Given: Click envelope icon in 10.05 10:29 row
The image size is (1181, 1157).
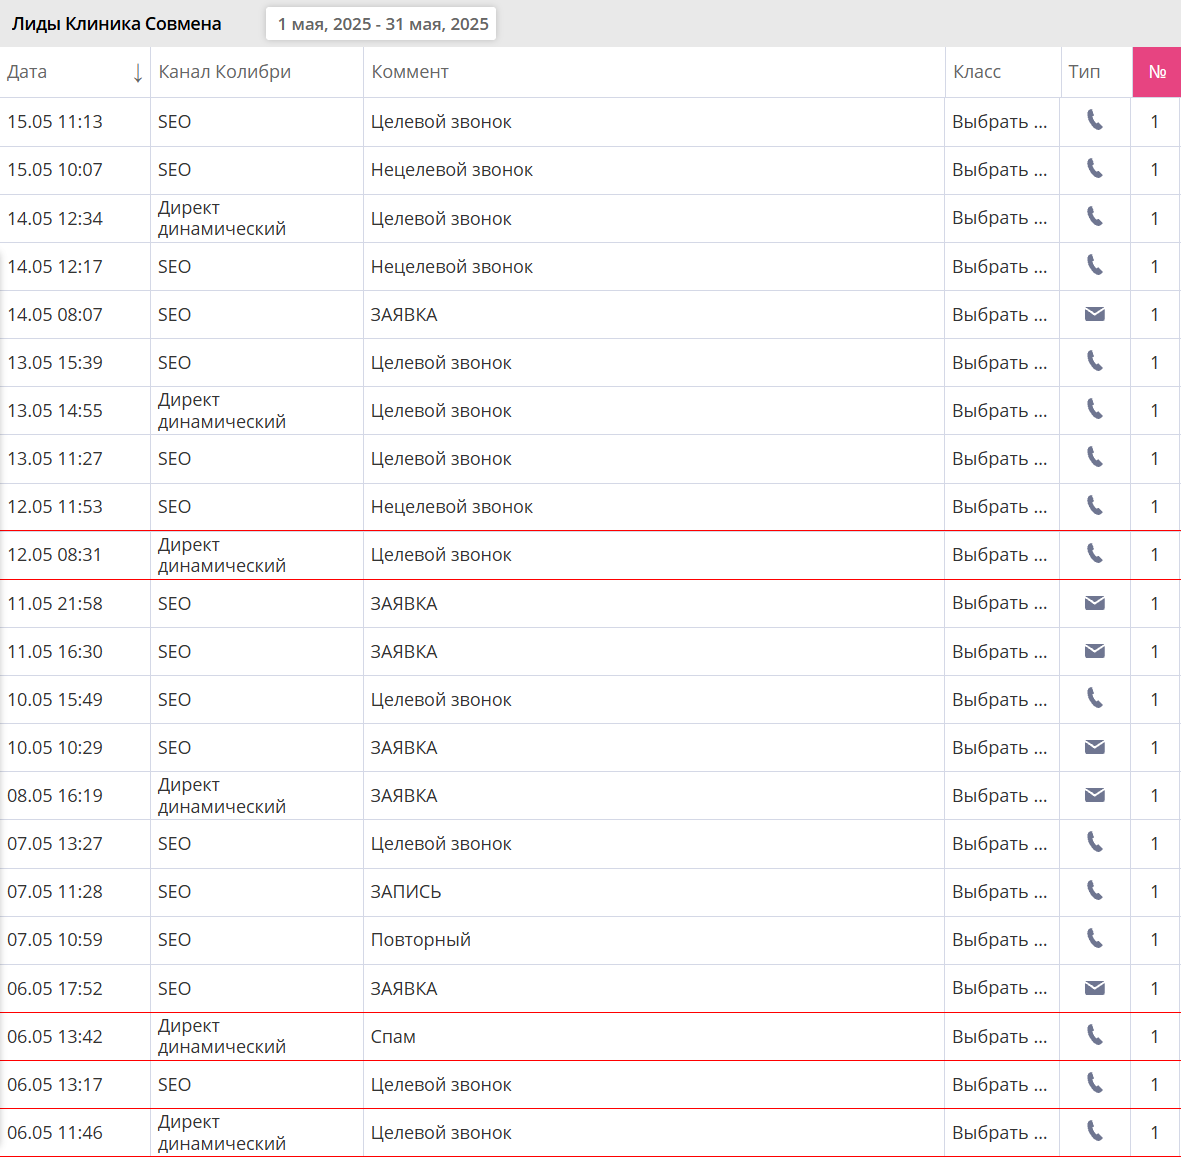Looking at the screenshot, I should (1094, 747).
